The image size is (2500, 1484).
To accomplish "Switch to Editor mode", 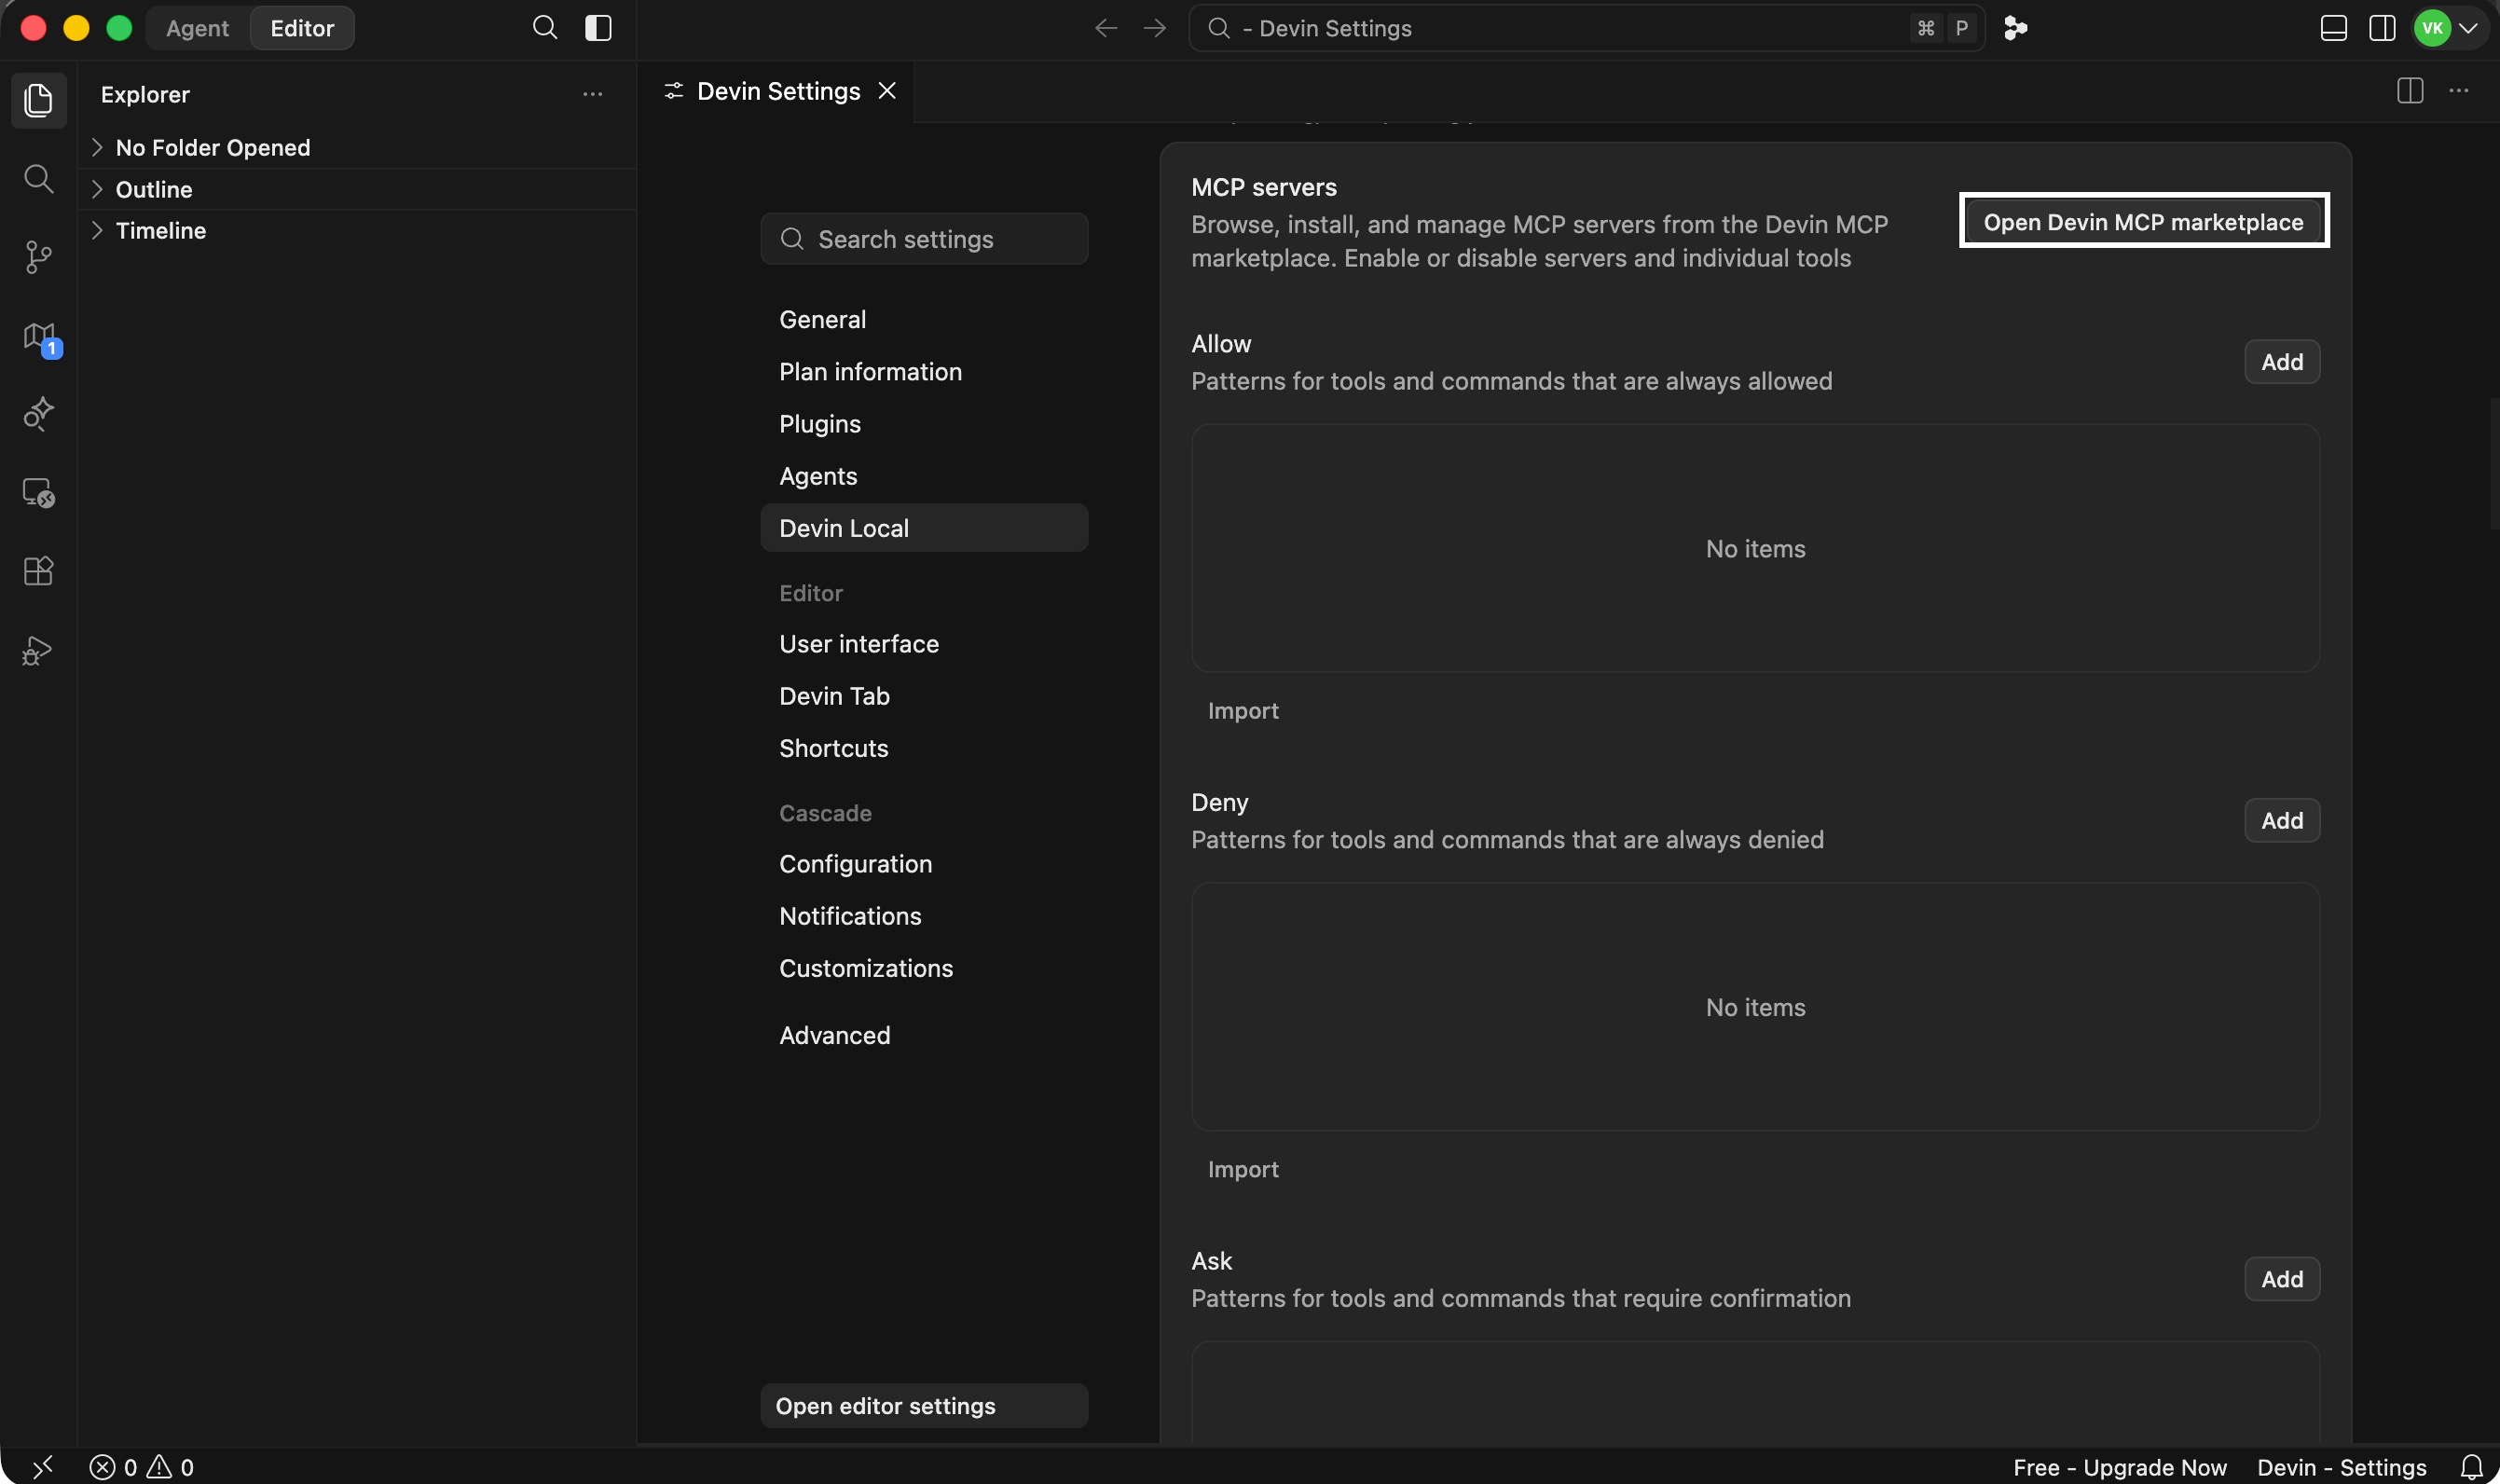I will (x=302, y=28).
